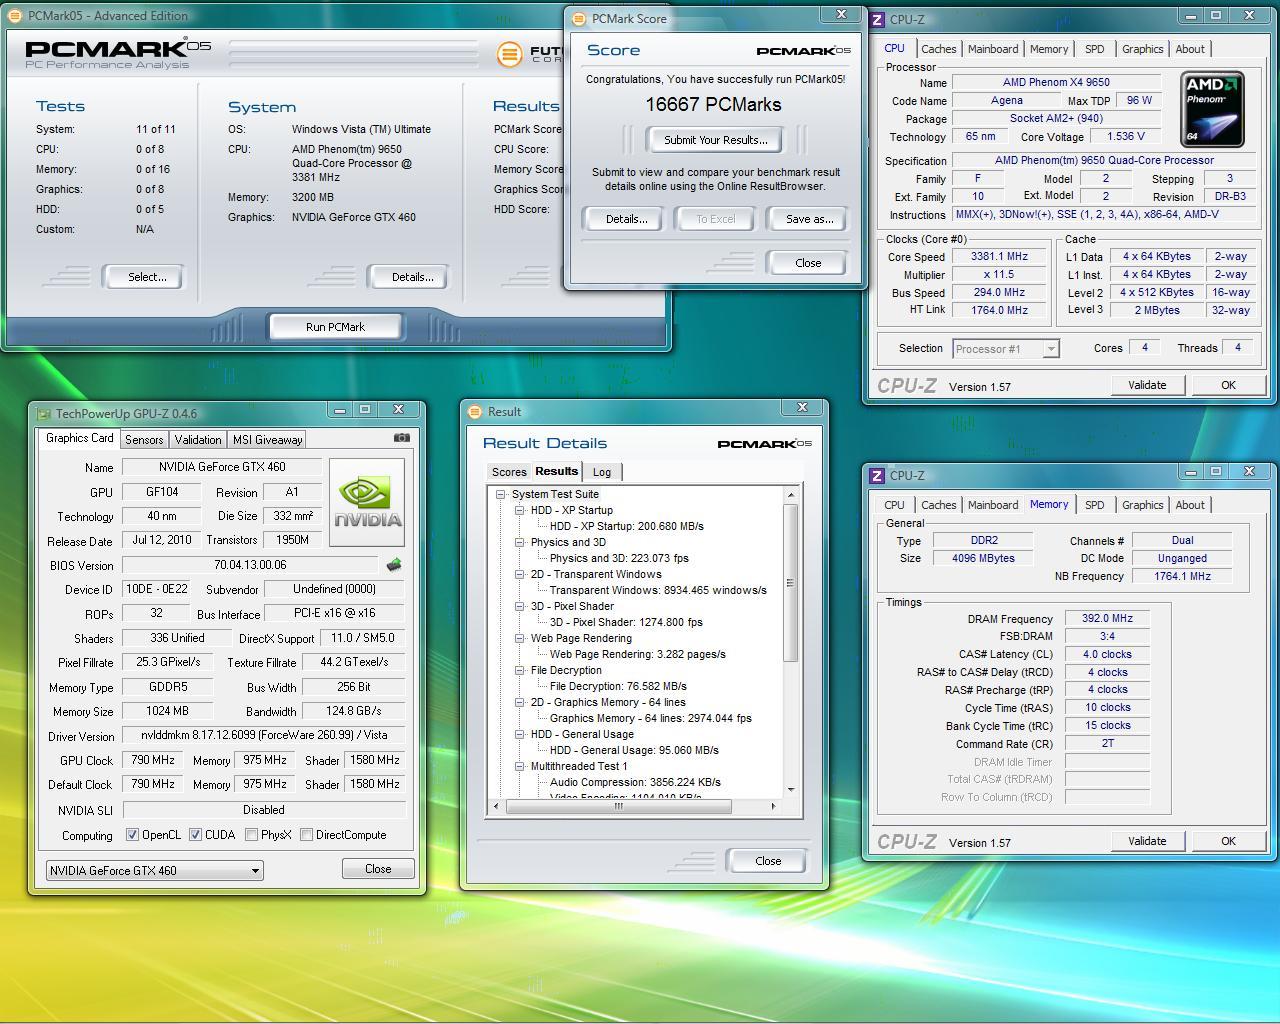Viewport: 1280px width, 1024px height.
Task: Open the Validation tab in GPU-Z
Action: [198, 440]
